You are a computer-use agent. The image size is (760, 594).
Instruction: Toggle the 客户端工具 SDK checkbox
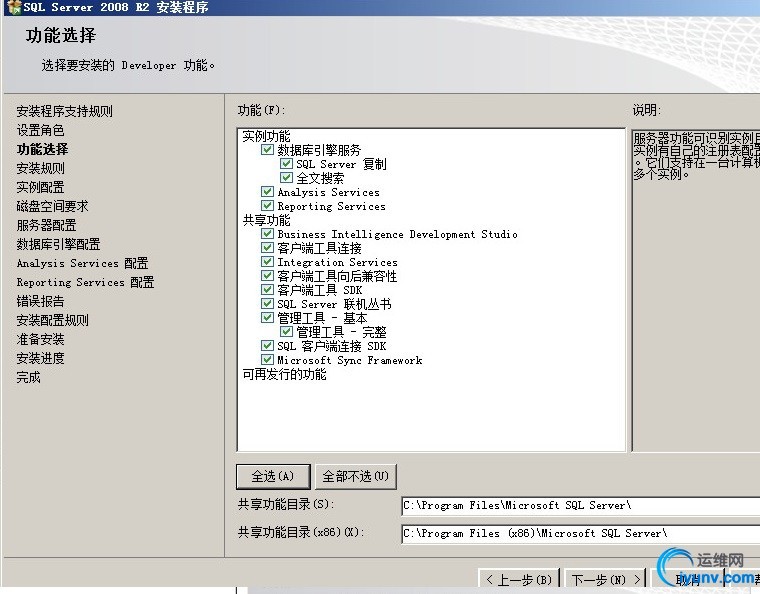coord(267,290)
